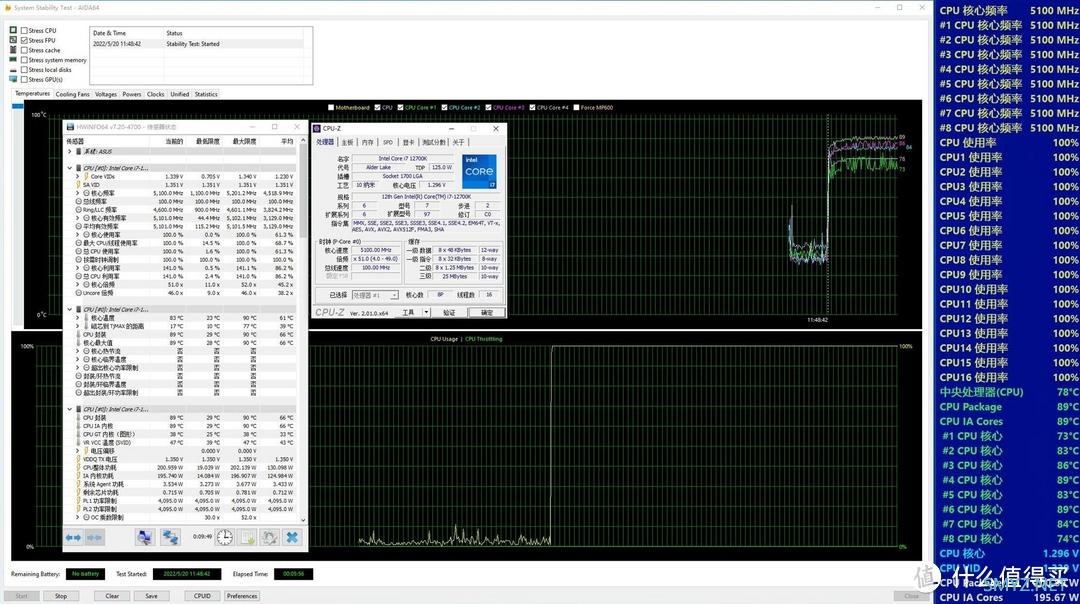Click HWiNFO scrollbar up arrow
This screenshot has width=1080, height=604.
tap(303, 140)
